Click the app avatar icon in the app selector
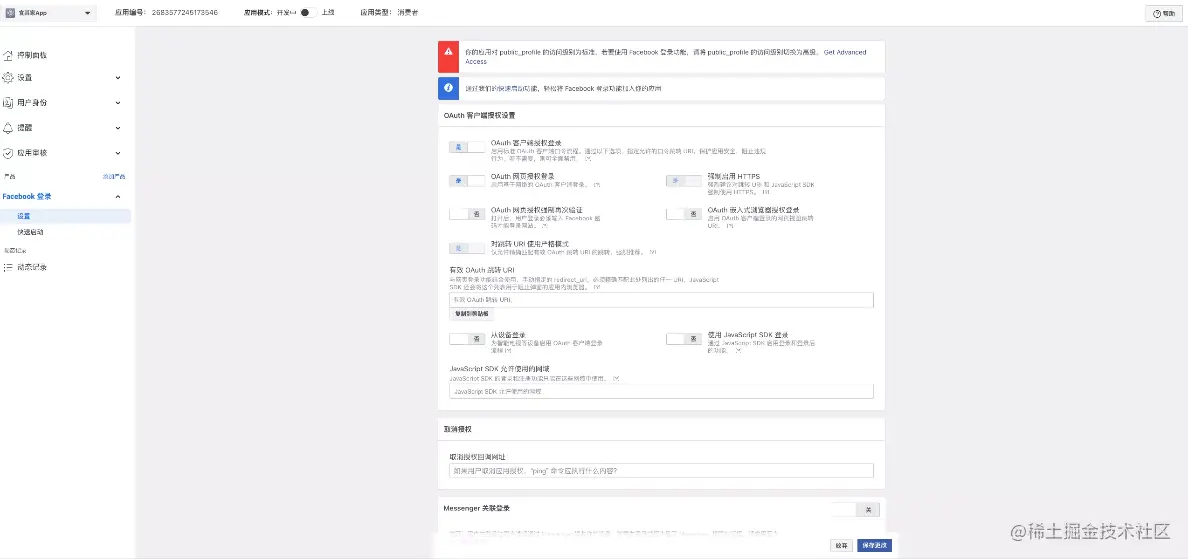 point(11,13)
